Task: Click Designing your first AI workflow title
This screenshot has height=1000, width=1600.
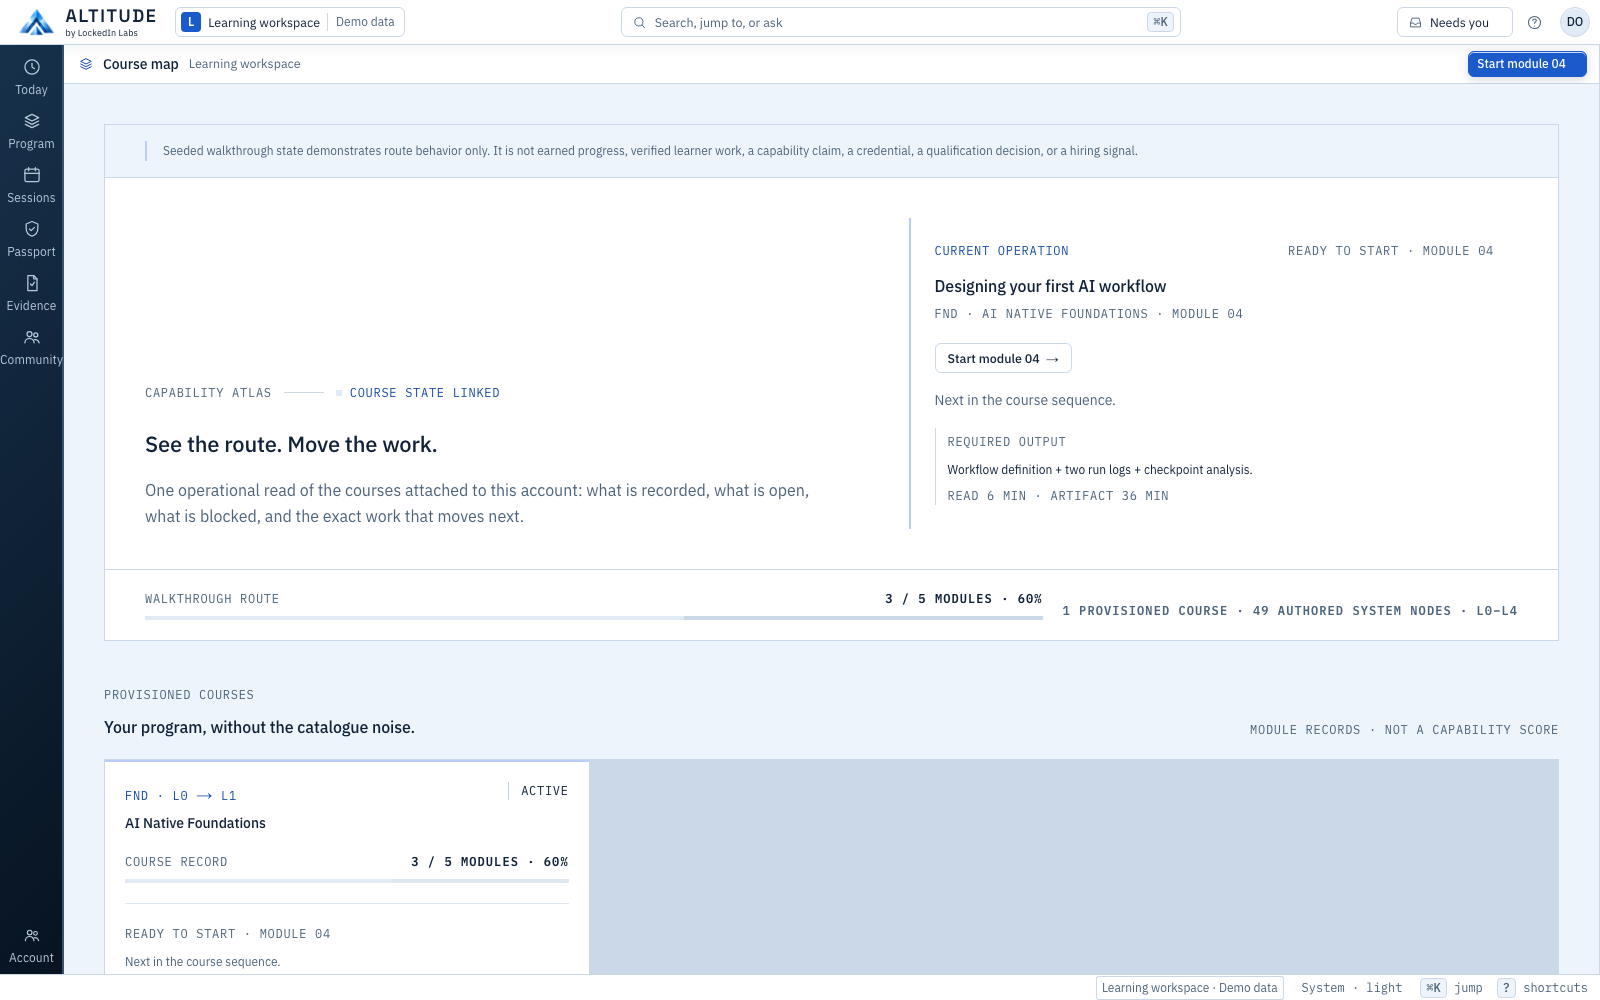Action: [1050, 286]
